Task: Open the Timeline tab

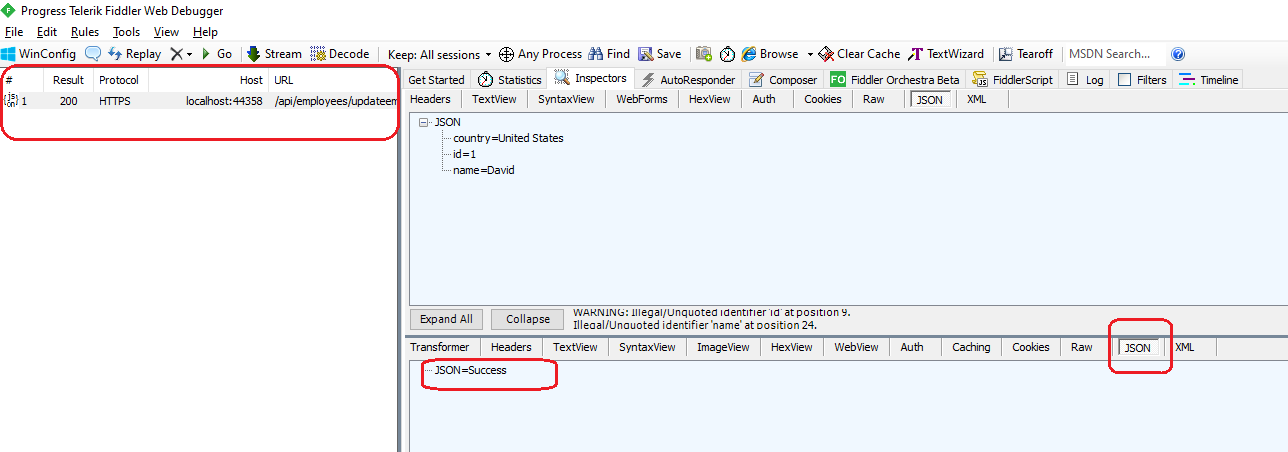Action: click(1209, 80)
